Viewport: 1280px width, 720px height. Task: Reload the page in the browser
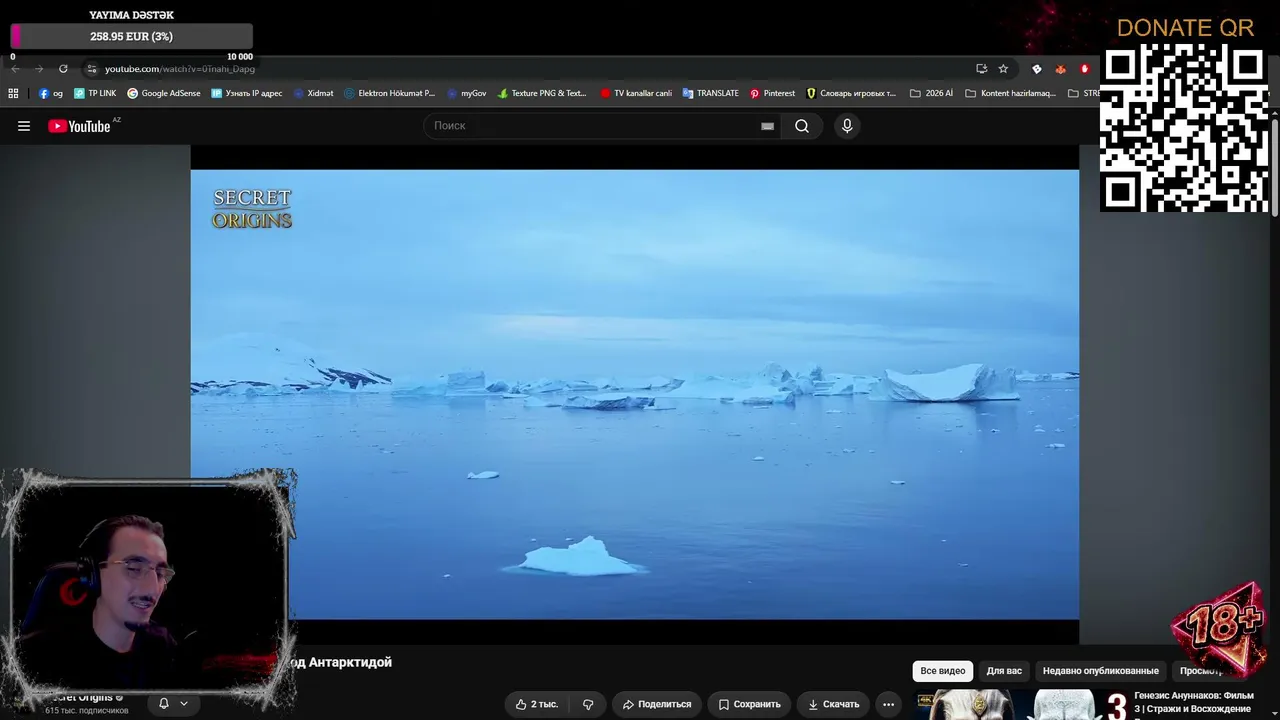click(x=63, y=69)
